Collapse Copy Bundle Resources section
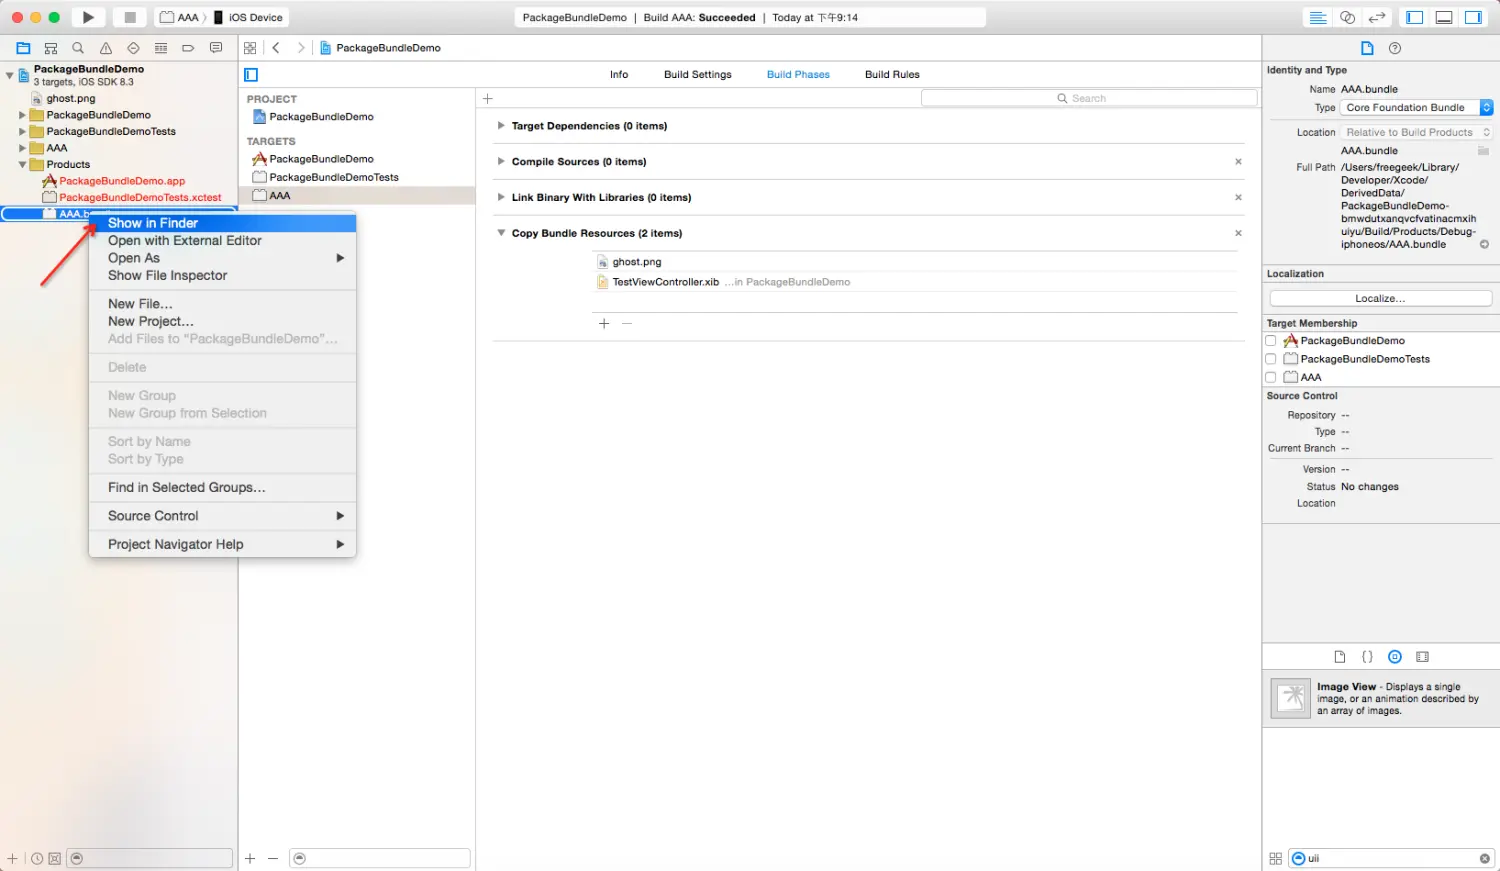Screen dimensions: 1500x871 501,234
